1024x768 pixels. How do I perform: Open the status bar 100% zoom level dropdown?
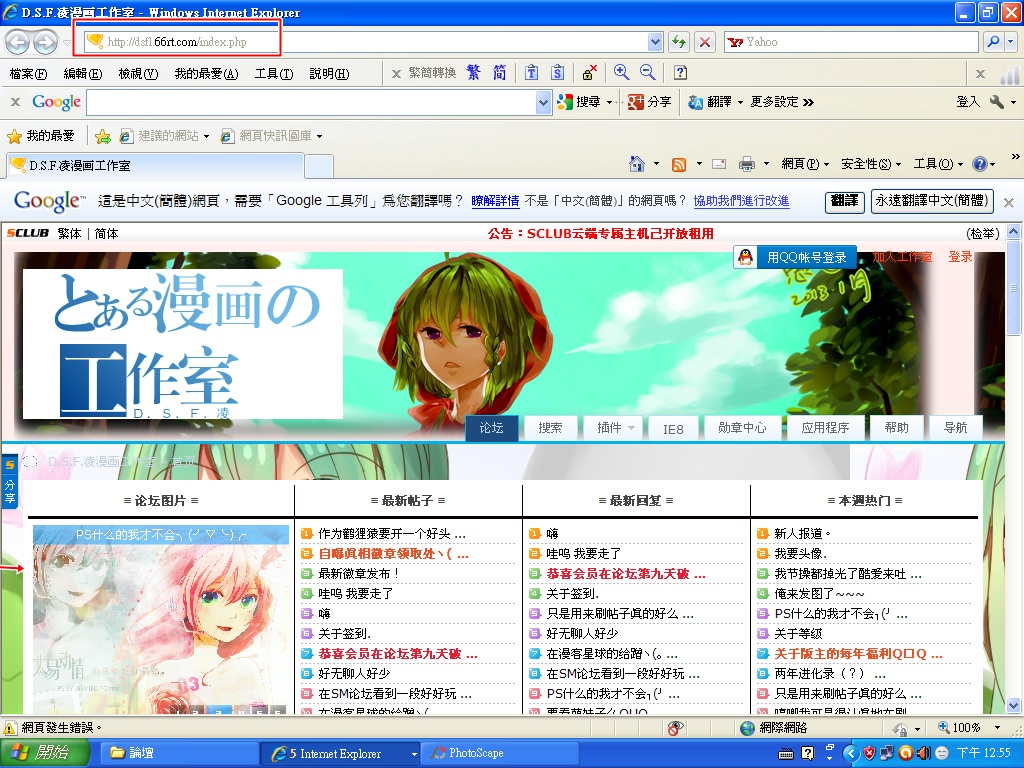click(x=997, y=728)
